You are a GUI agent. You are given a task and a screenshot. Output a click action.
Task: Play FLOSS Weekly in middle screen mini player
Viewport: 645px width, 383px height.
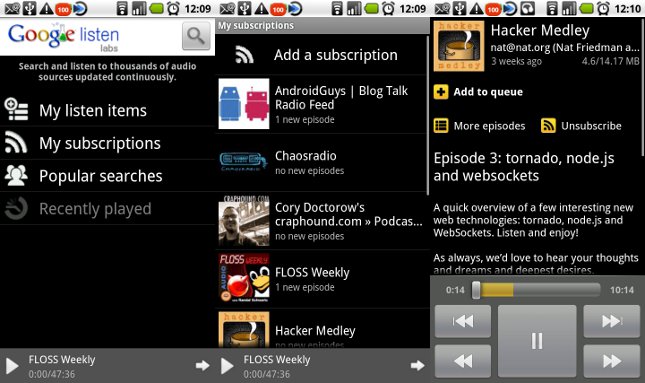tap(227, 366)
